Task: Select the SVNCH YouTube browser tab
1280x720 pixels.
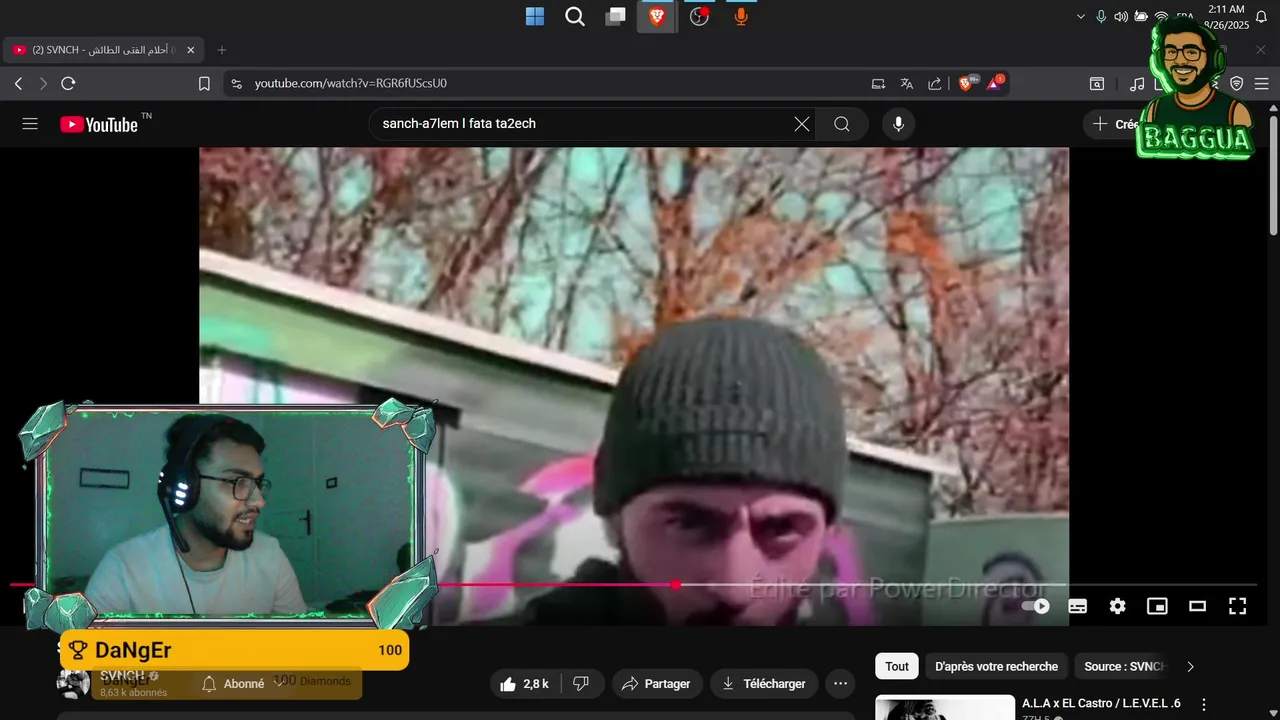Action: point(103,50)
